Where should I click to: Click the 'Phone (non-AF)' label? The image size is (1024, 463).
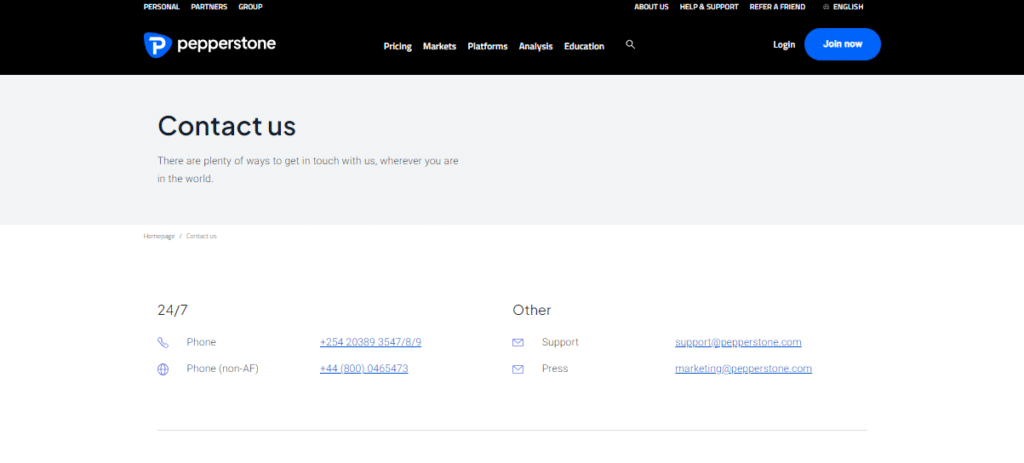click(x=223, y=369)
